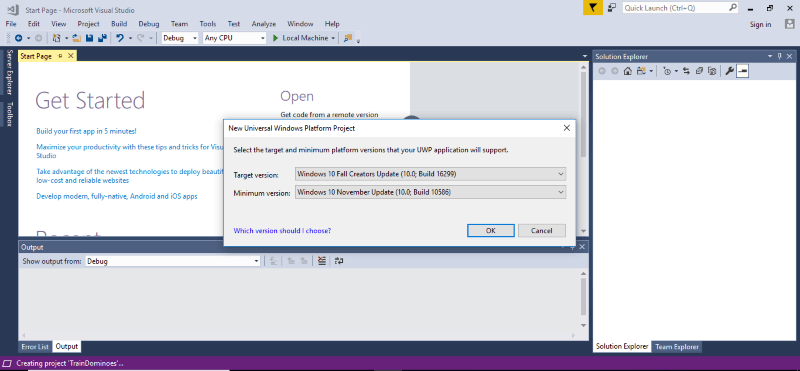The height and width of the screenshot is (371, 800).
Task: Open the Toolbox side tab
Action: pos(9,114)
